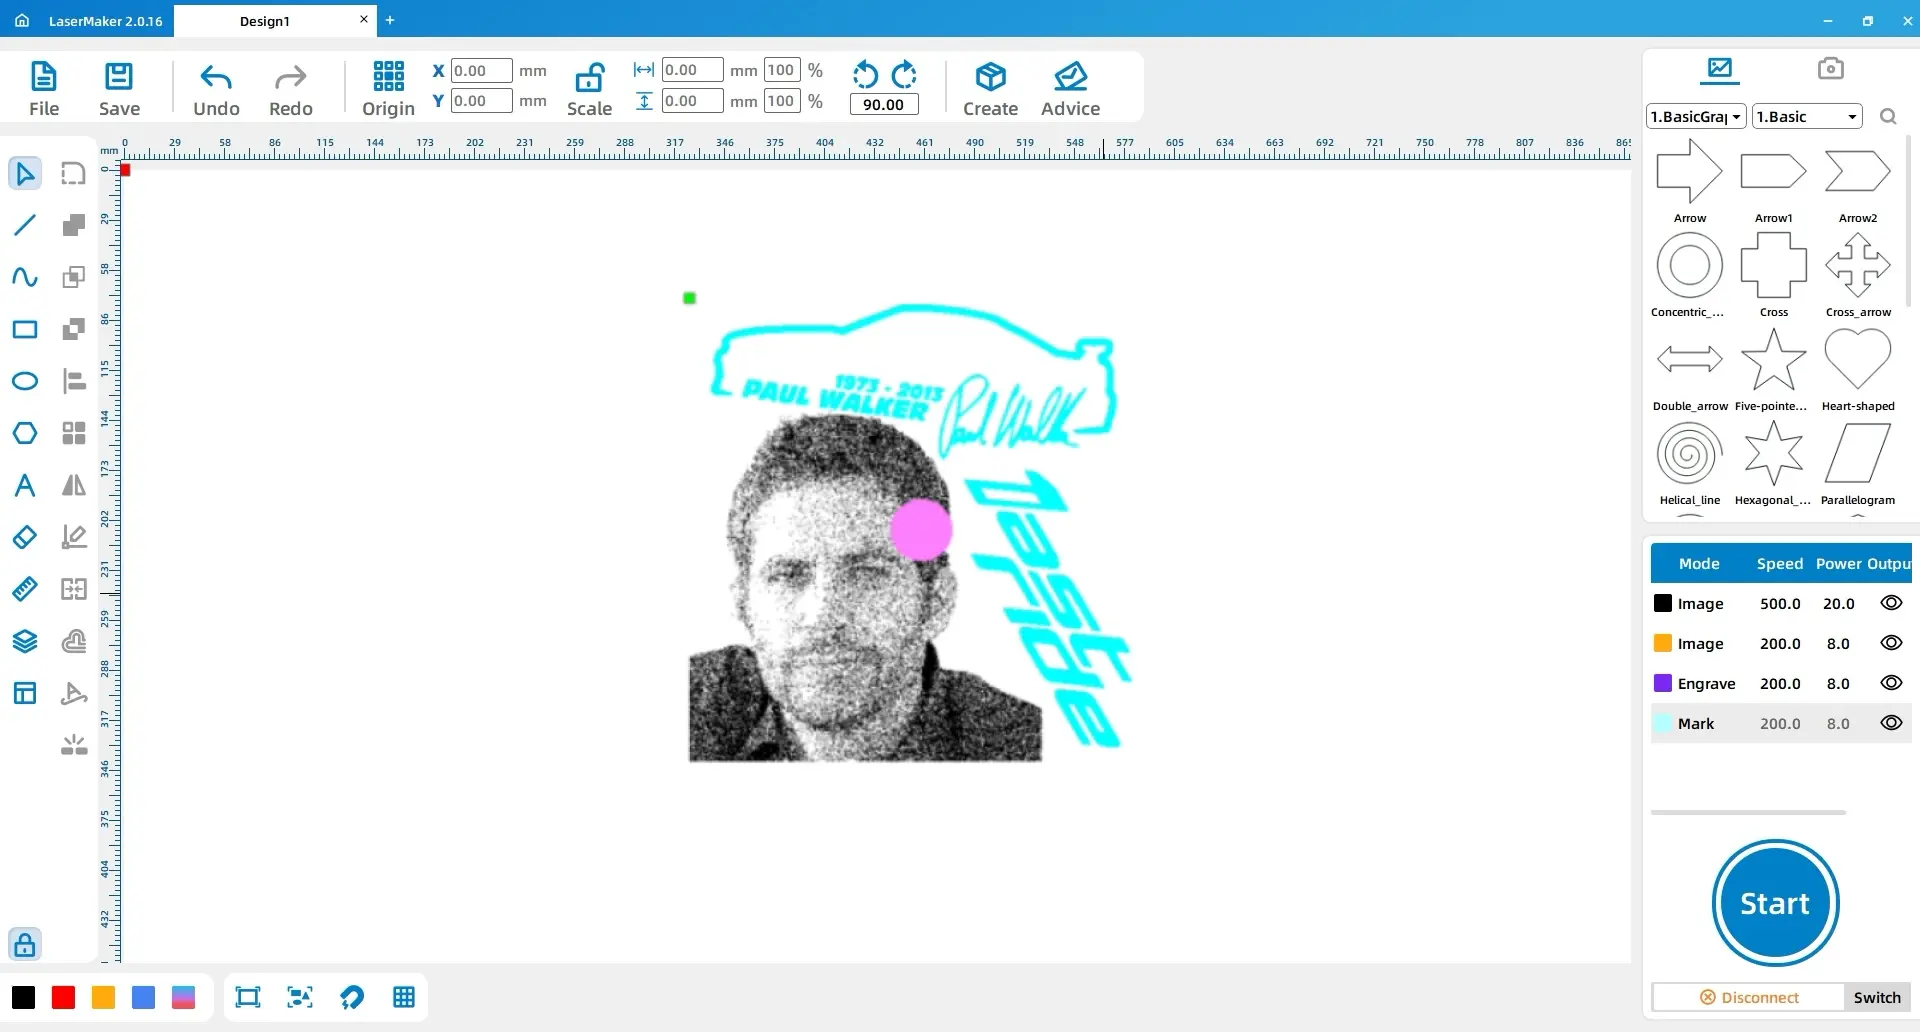
Task: Open the File menu
Action: (x=44, y=89)
